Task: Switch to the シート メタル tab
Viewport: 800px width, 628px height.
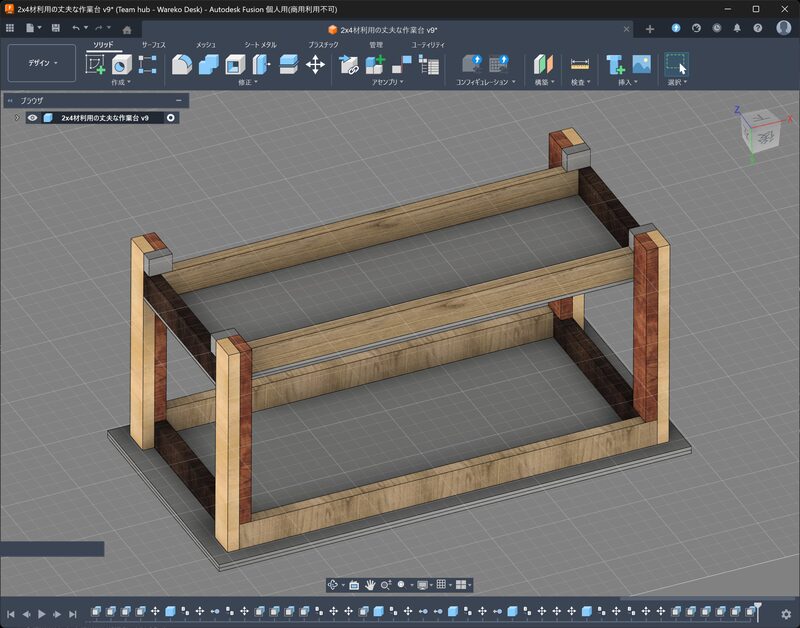Action: tap(262, 45)
